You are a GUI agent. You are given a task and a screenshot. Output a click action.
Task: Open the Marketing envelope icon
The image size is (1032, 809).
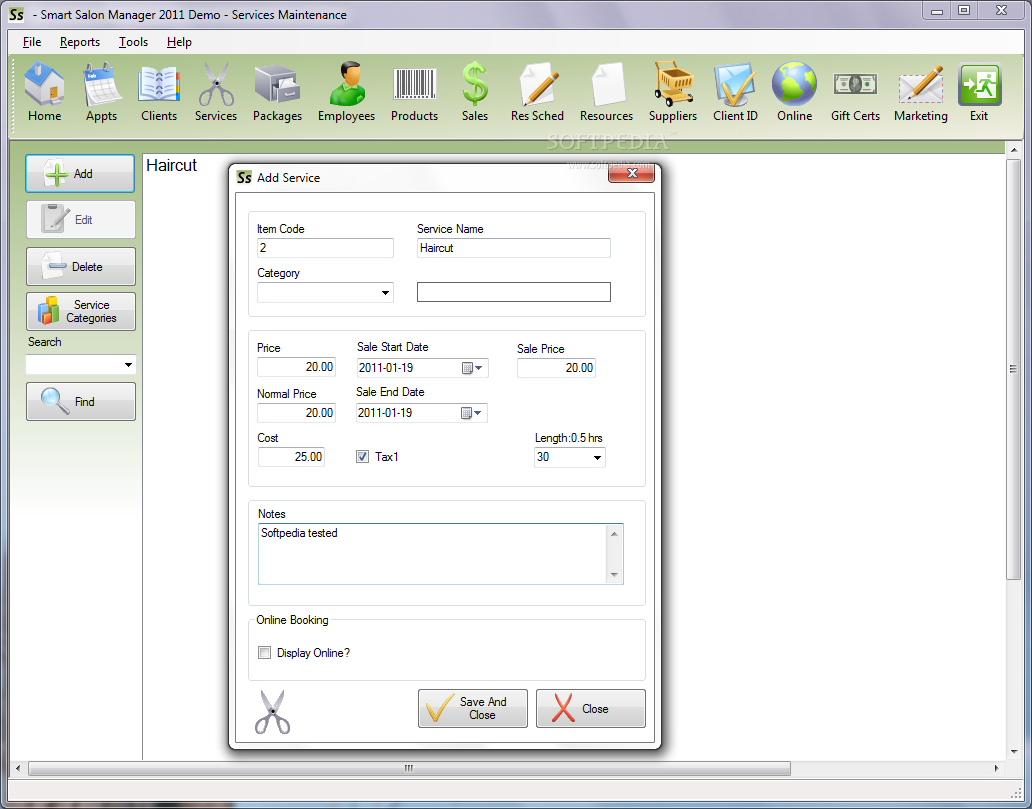click(921, 92)
